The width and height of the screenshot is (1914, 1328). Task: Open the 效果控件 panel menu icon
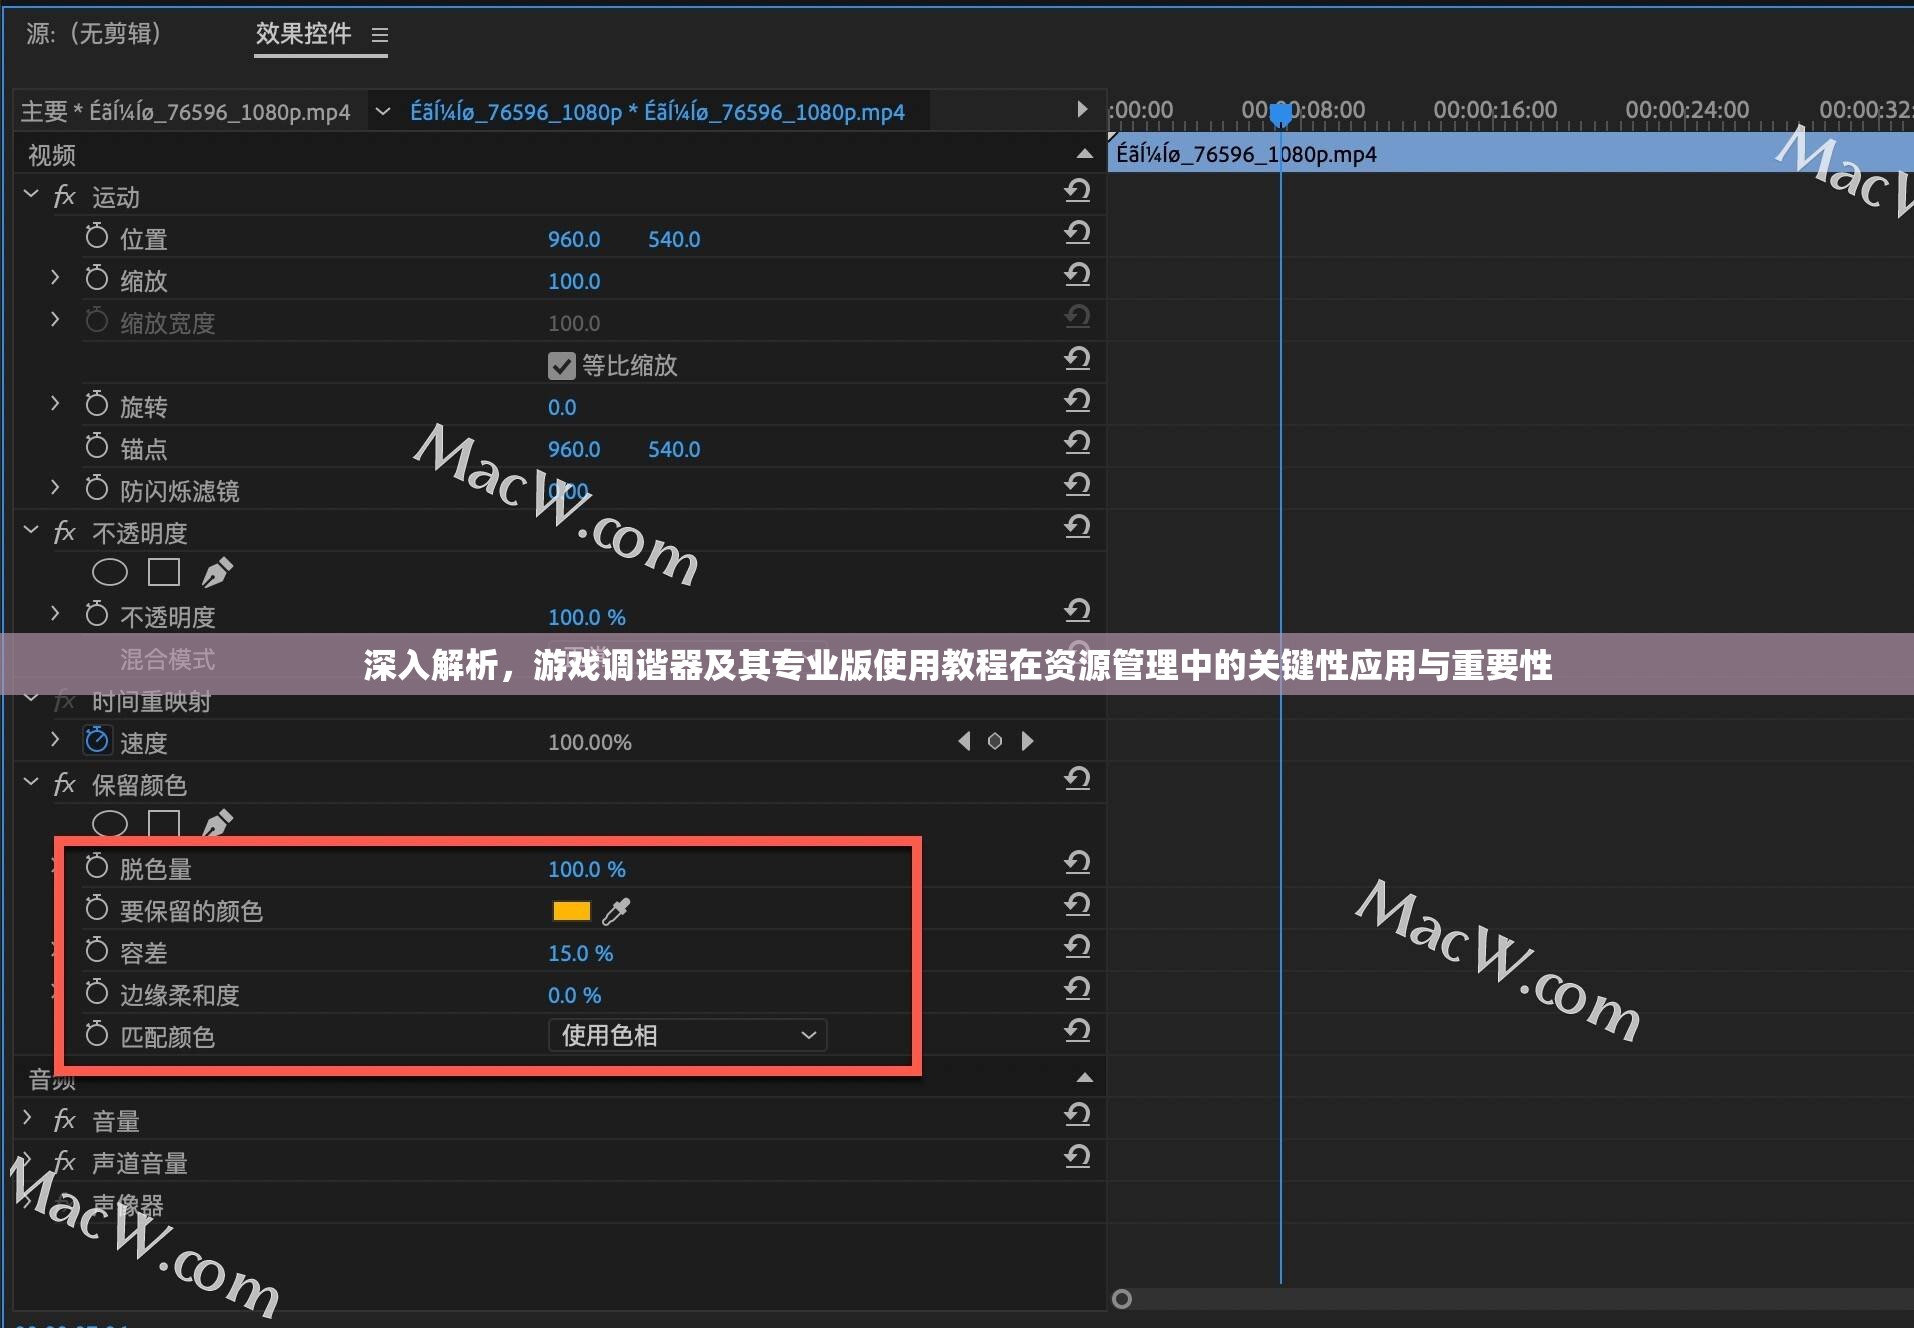(x=380, y=35)
